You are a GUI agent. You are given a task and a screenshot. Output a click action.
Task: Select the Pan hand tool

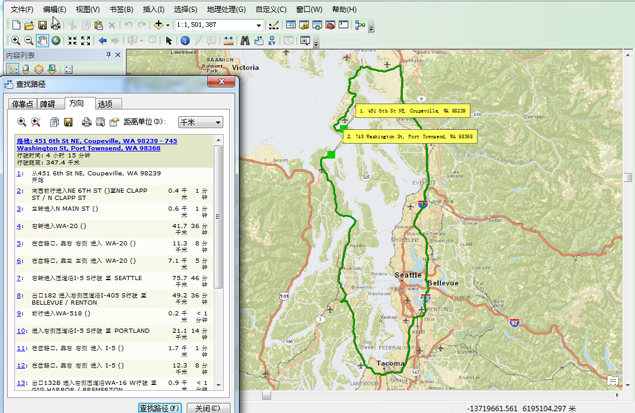click(x=43, y=41)
